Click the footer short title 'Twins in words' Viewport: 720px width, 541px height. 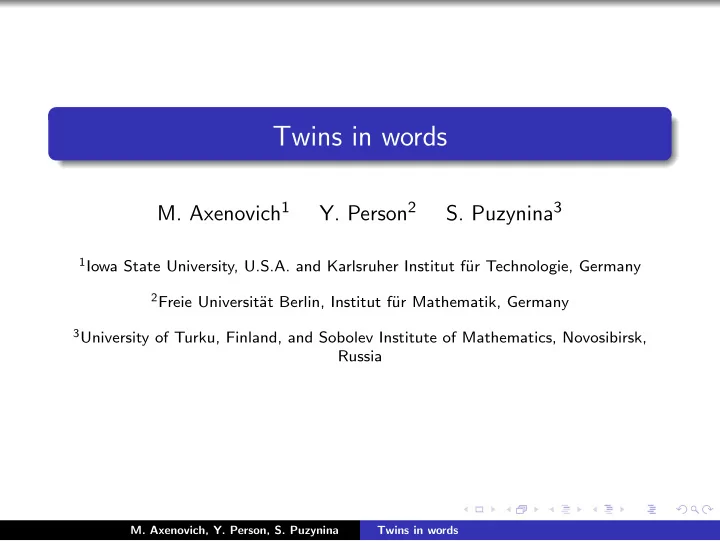[418, 530]
